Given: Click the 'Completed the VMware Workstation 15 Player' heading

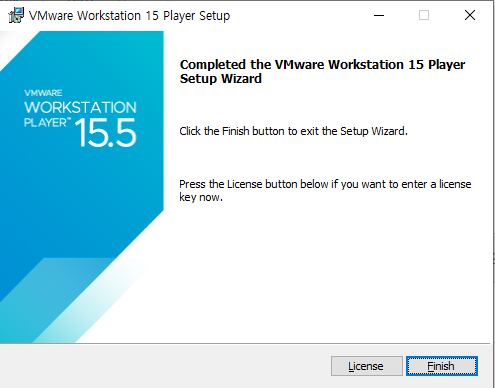Looking at the screenshot, I should click(322, 64).
